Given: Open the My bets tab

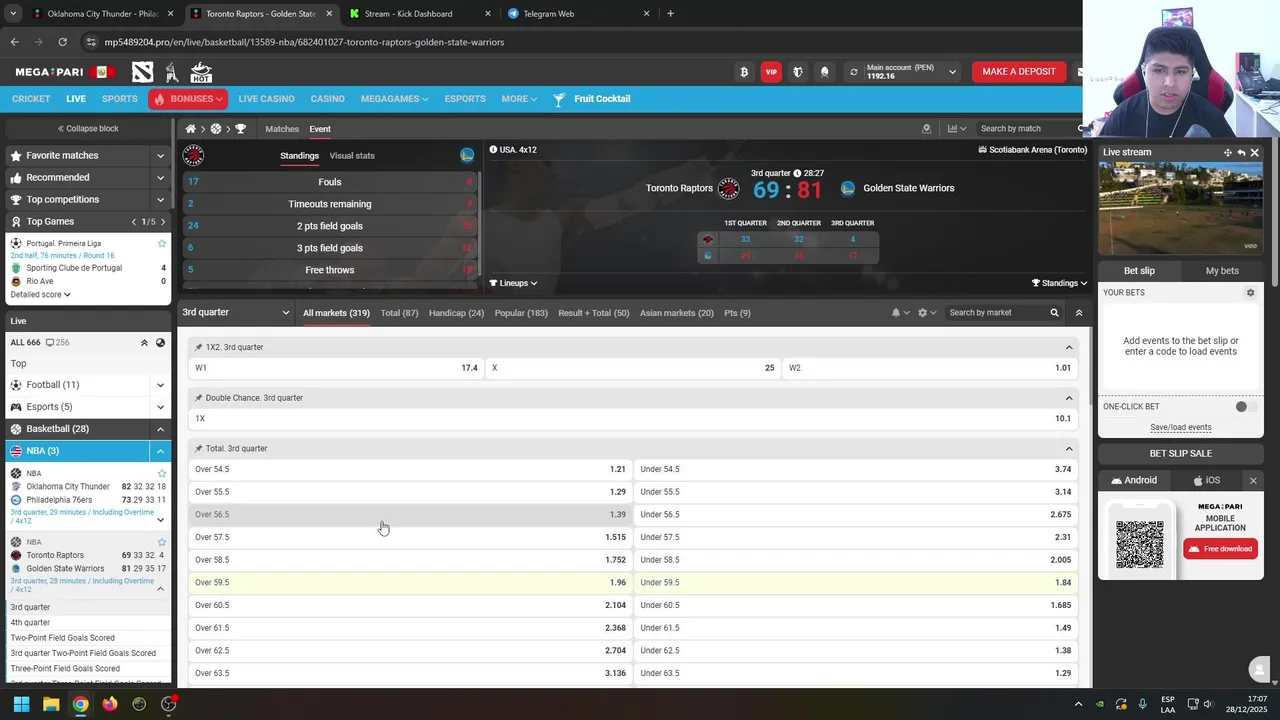Looking at the screenshot, I should pos(1222,271).
